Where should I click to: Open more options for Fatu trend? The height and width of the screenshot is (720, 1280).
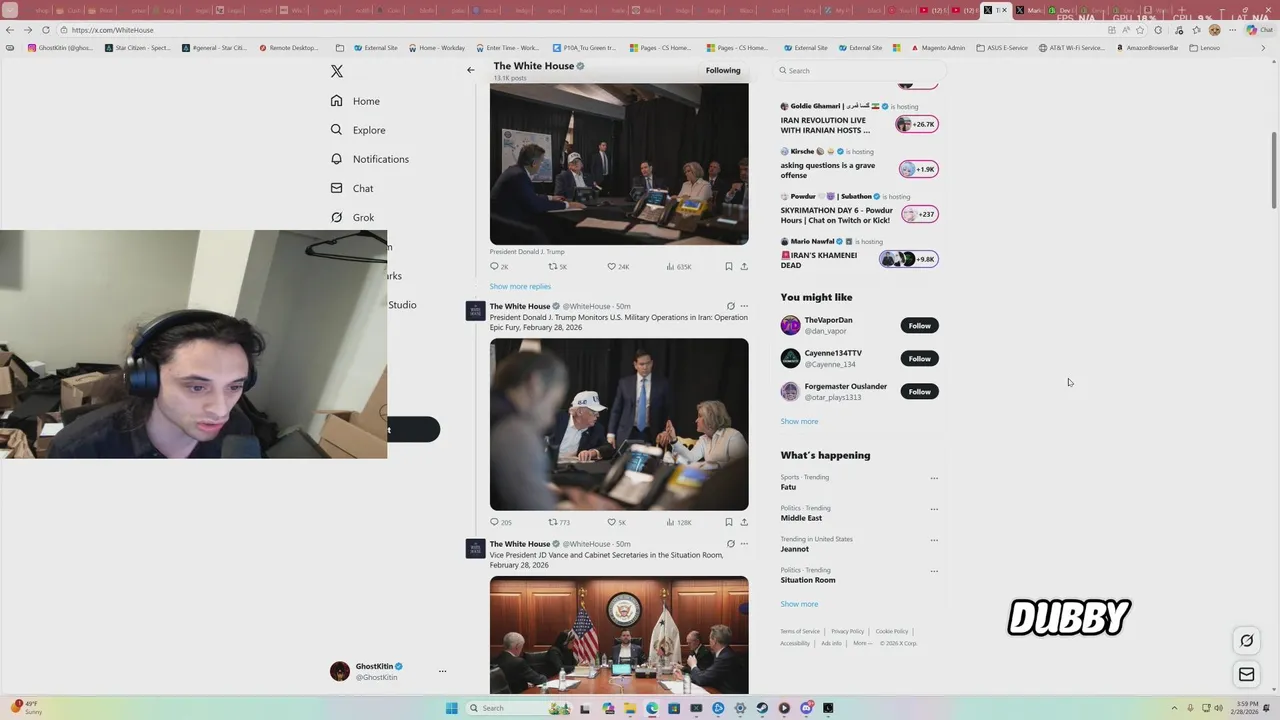[934, 478]
